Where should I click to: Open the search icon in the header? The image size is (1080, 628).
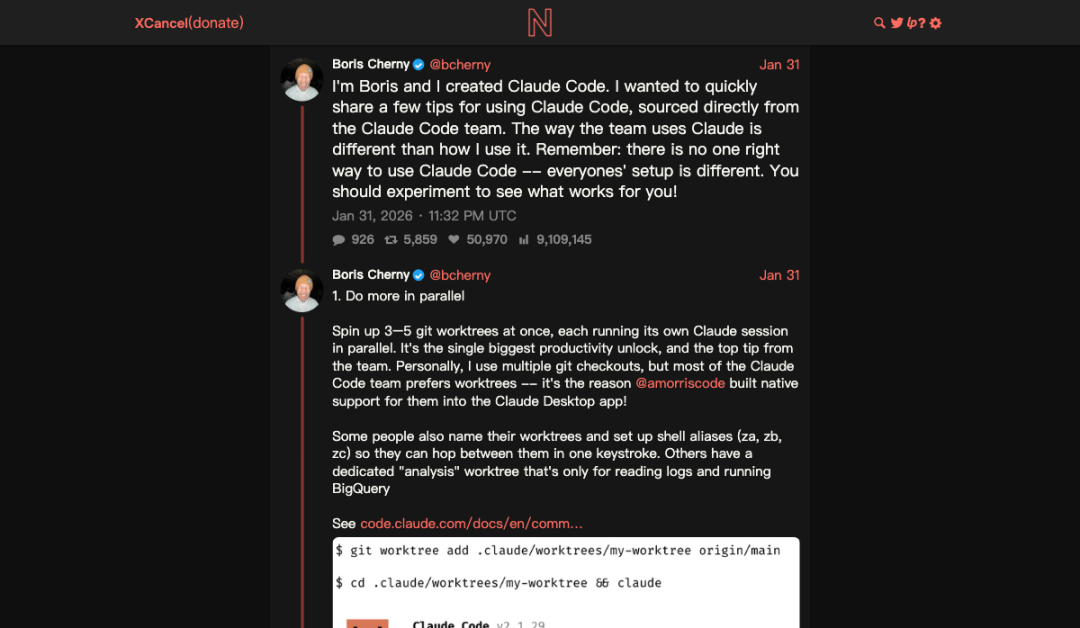coord(879,22)
